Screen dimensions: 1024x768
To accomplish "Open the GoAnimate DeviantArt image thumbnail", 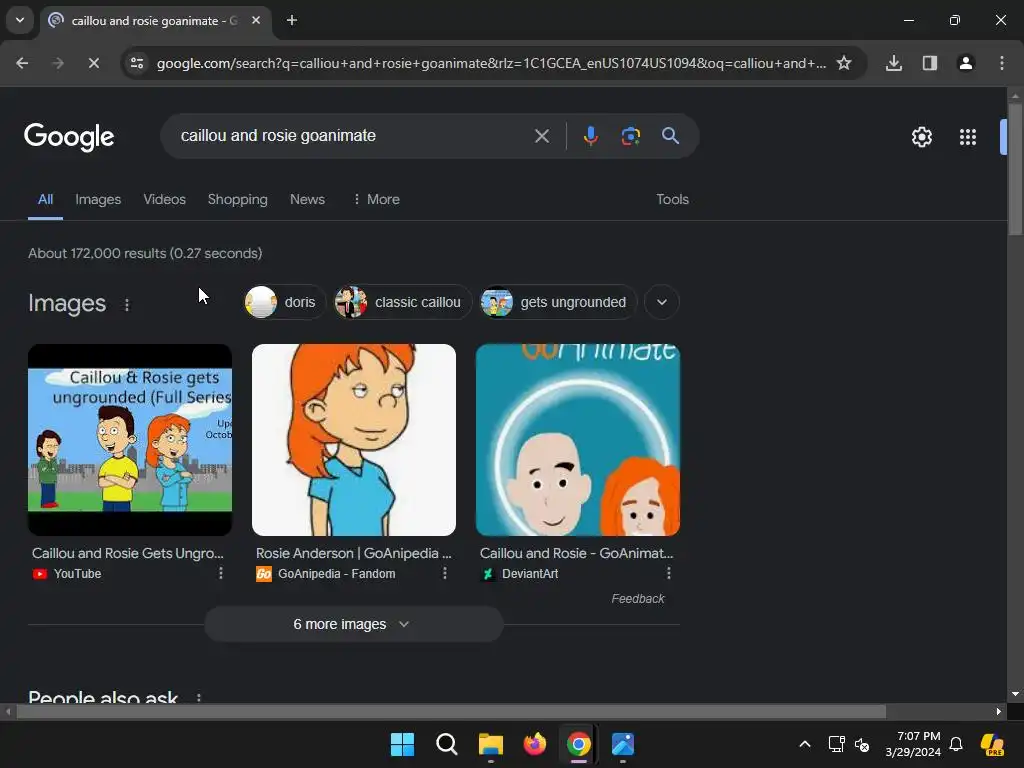I will pos(578,440).
